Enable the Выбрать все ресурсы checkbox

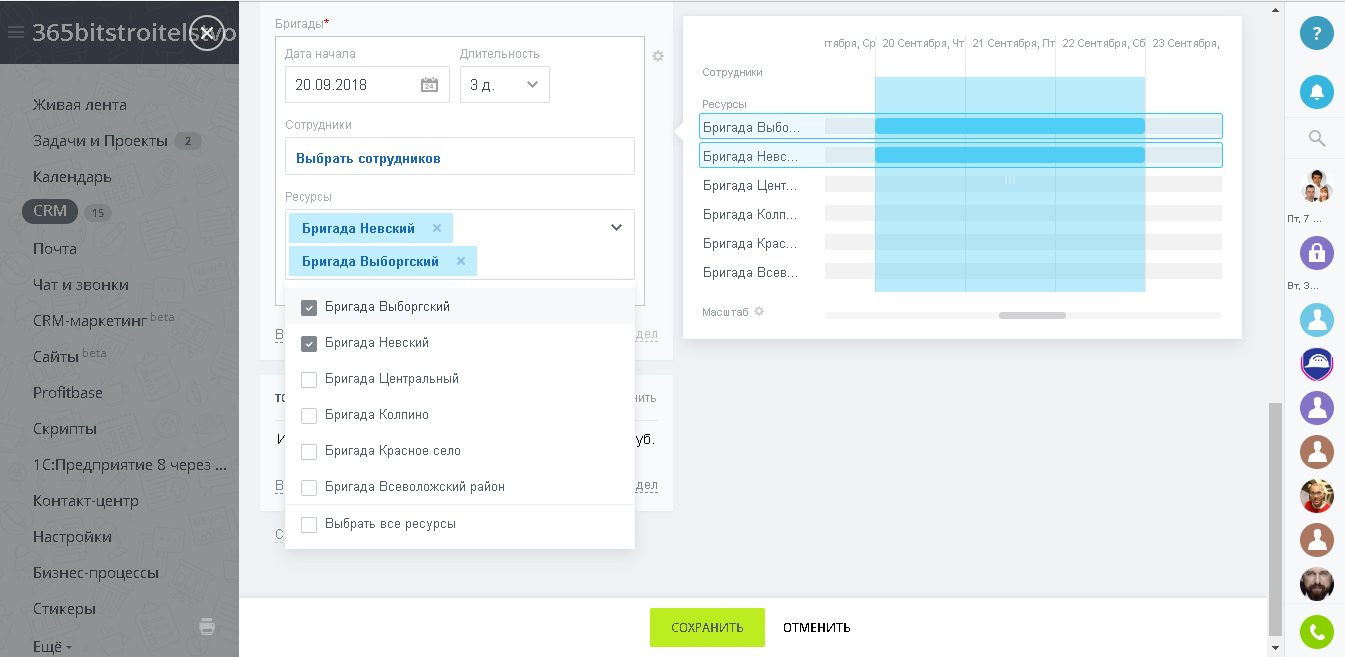[x=309, y=525]
